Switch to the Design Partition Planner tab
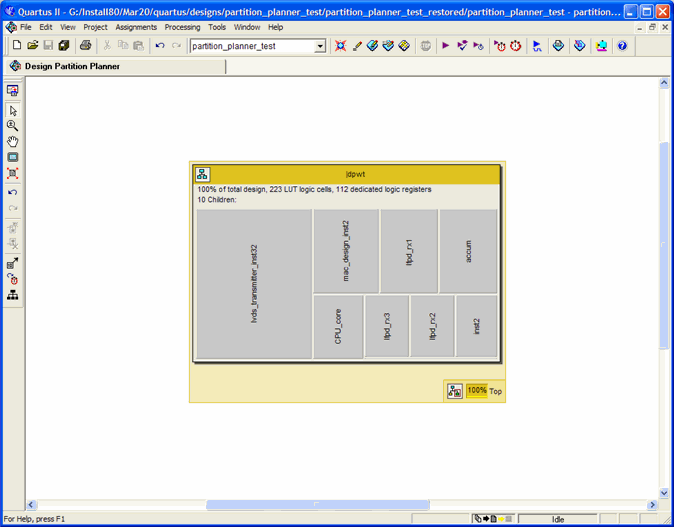 [x=72, y=66]
